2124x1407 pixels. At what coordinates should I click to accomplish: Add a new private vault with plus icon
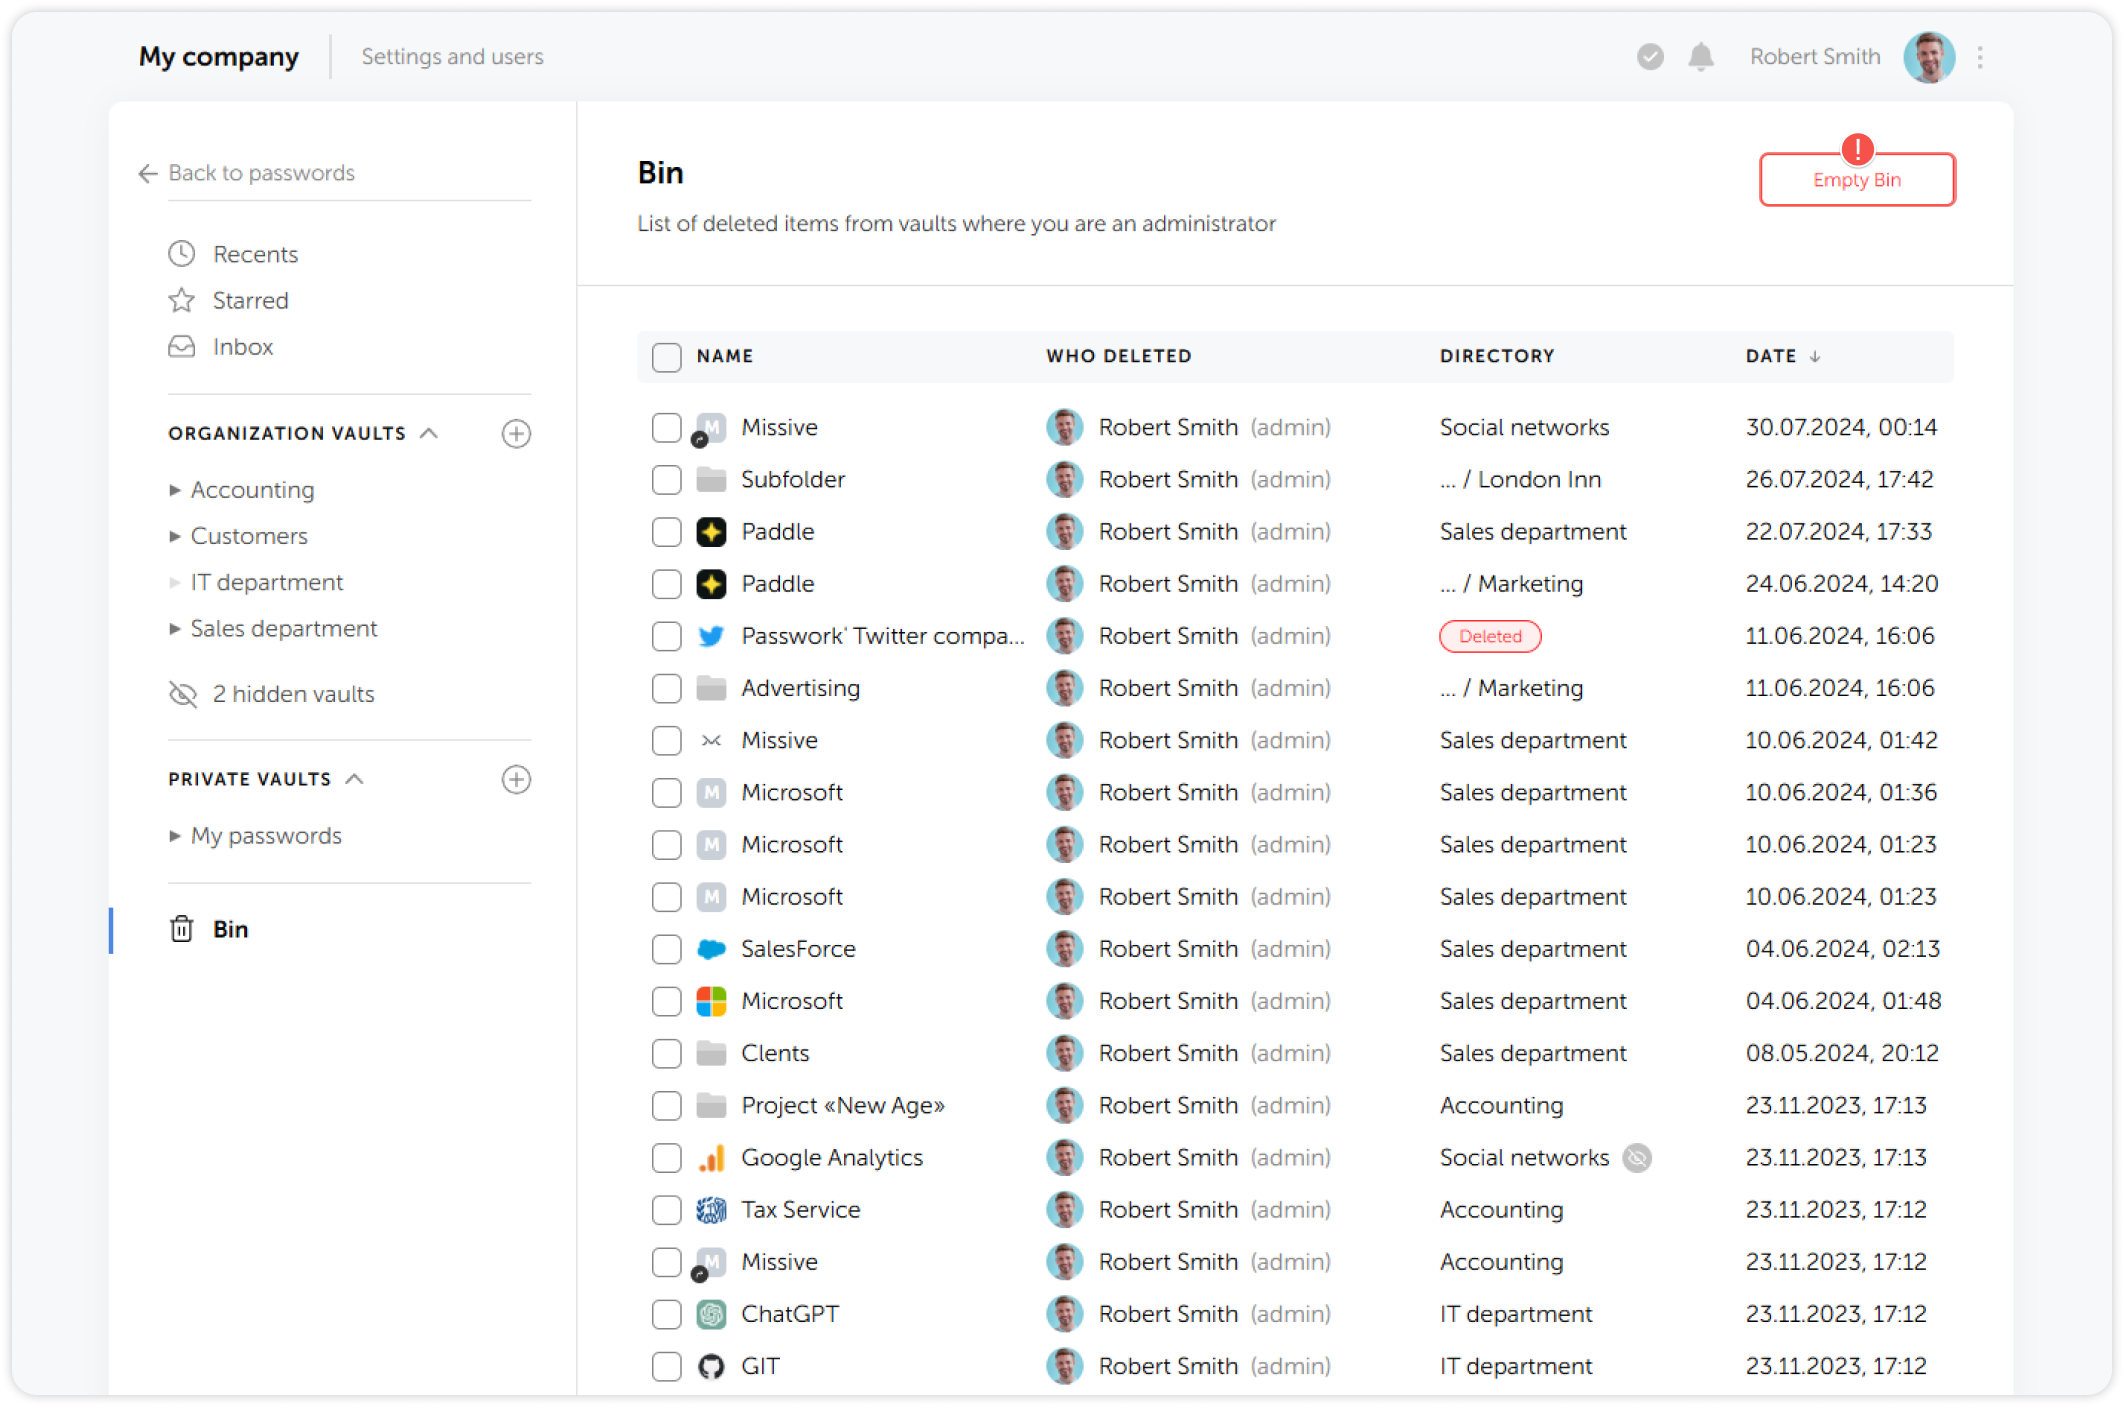pos(516,779)
